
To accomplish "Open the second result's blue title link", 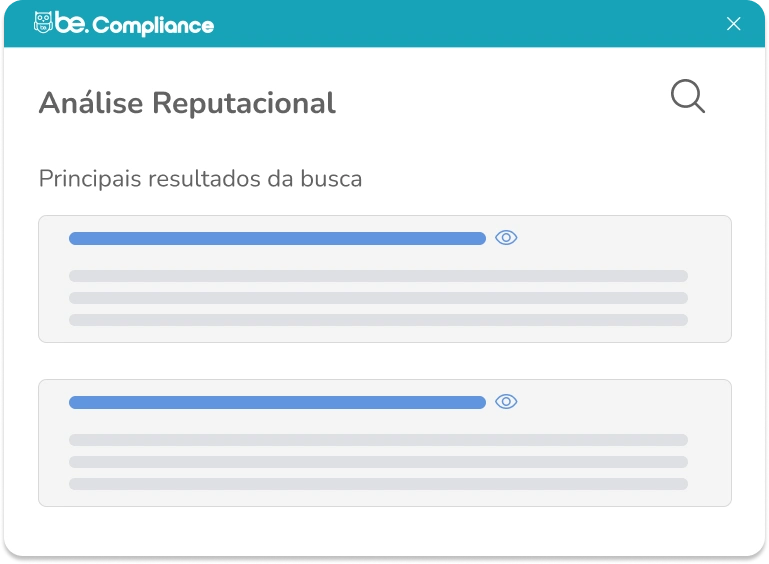I will click(277, 402).
